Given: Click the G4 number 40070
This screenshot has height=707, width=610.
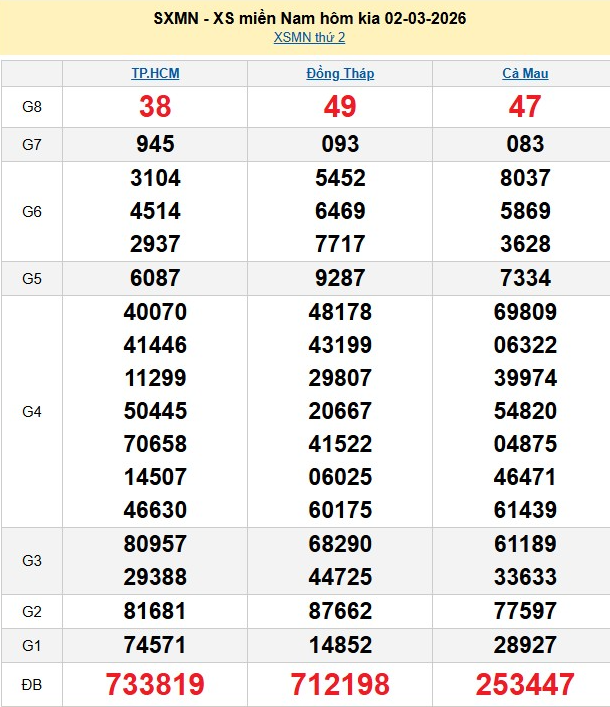Looking at the screenshot, I should pos(155,312).
